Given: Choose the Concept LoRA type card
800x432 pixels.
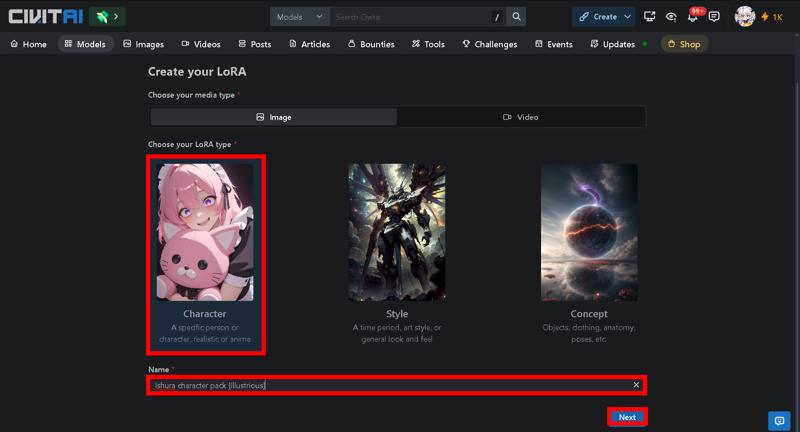Looking at the screenshot, I should (589, 255).
